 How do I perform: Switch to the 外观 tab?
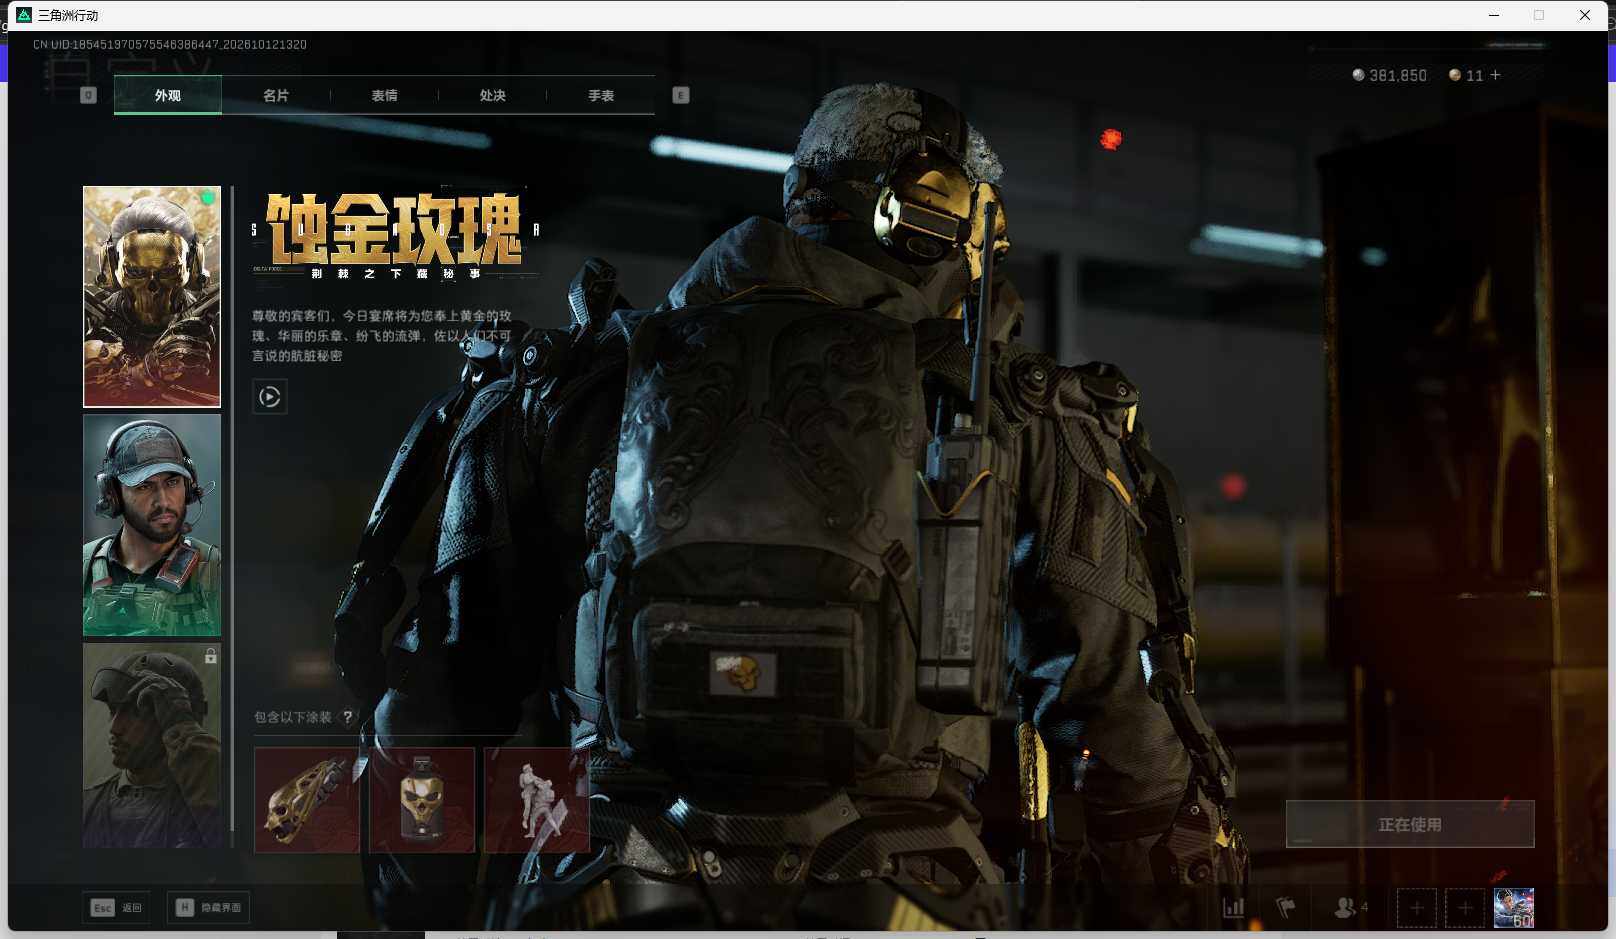[168, 95]
